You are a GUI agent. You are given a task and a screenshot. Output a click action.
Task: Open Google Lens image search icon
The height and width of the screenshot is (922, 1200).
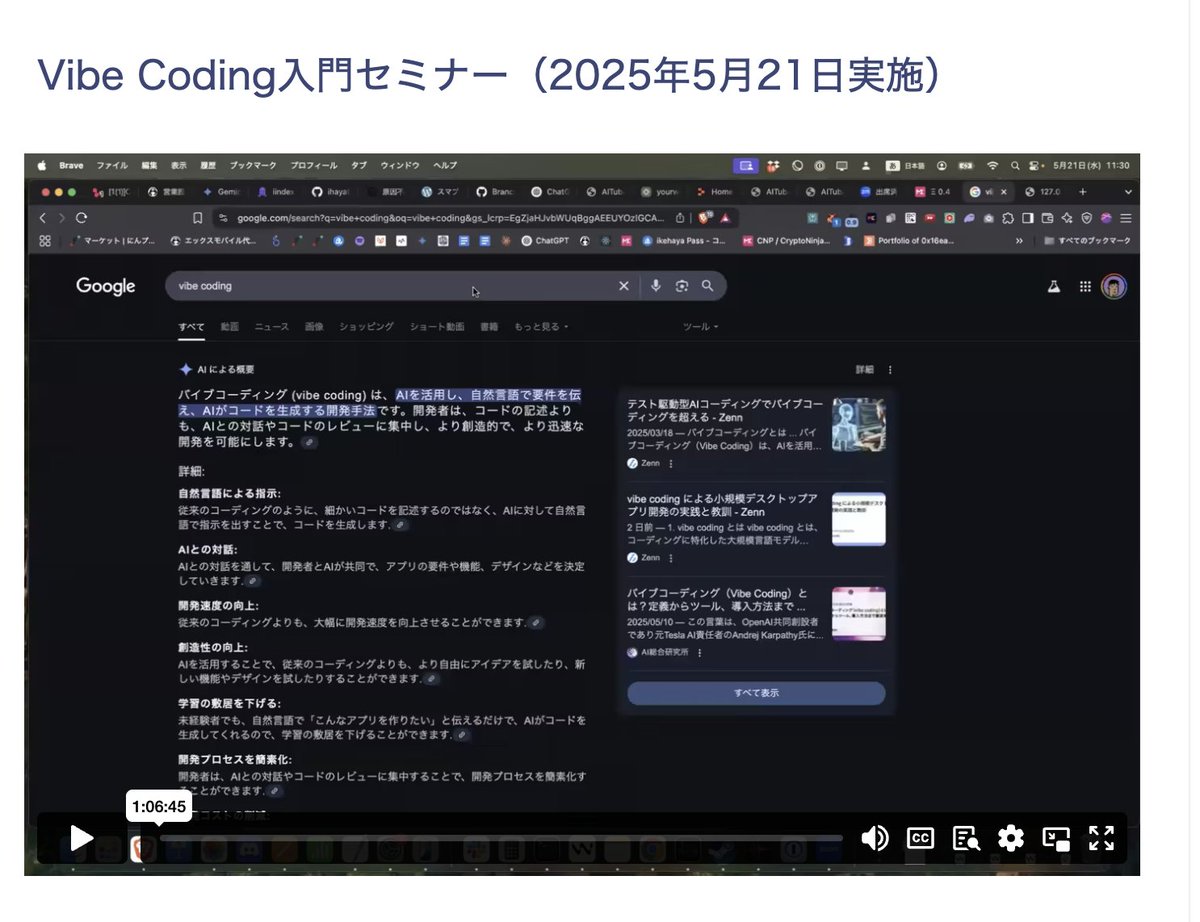click(x=682, y=286)
